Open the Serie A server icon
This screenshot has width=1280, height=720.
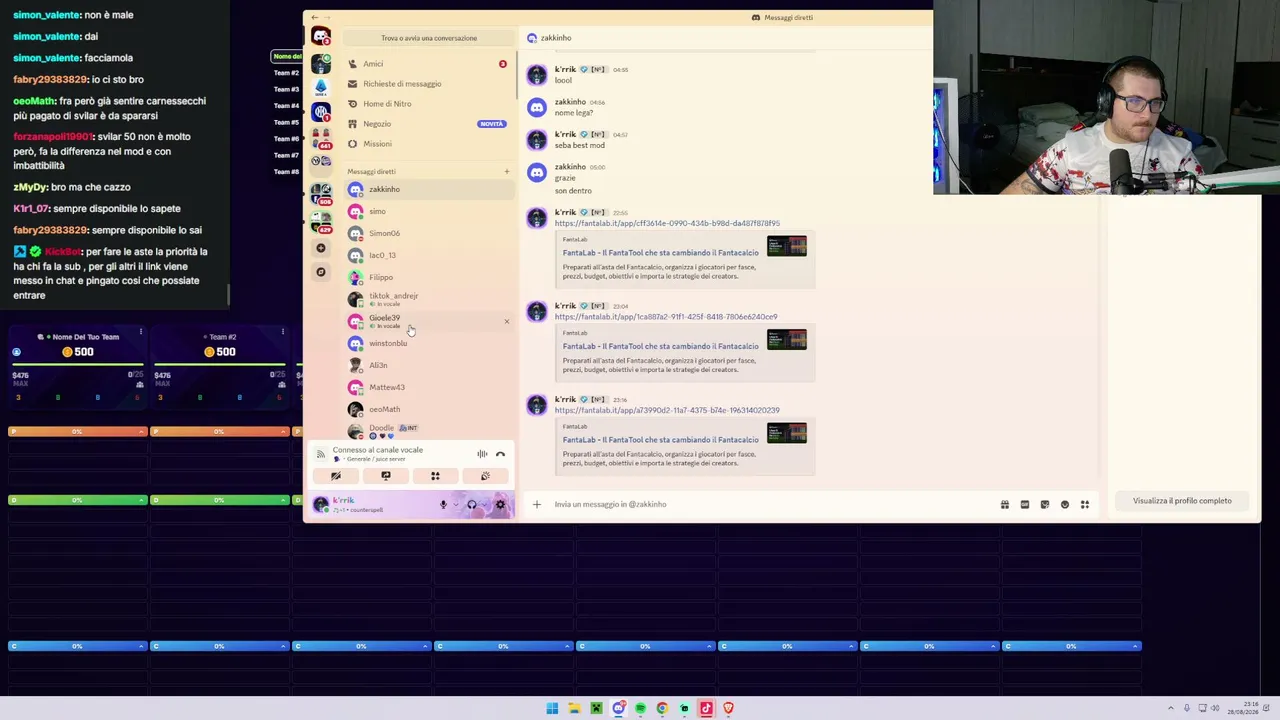(x=320, y=88)
